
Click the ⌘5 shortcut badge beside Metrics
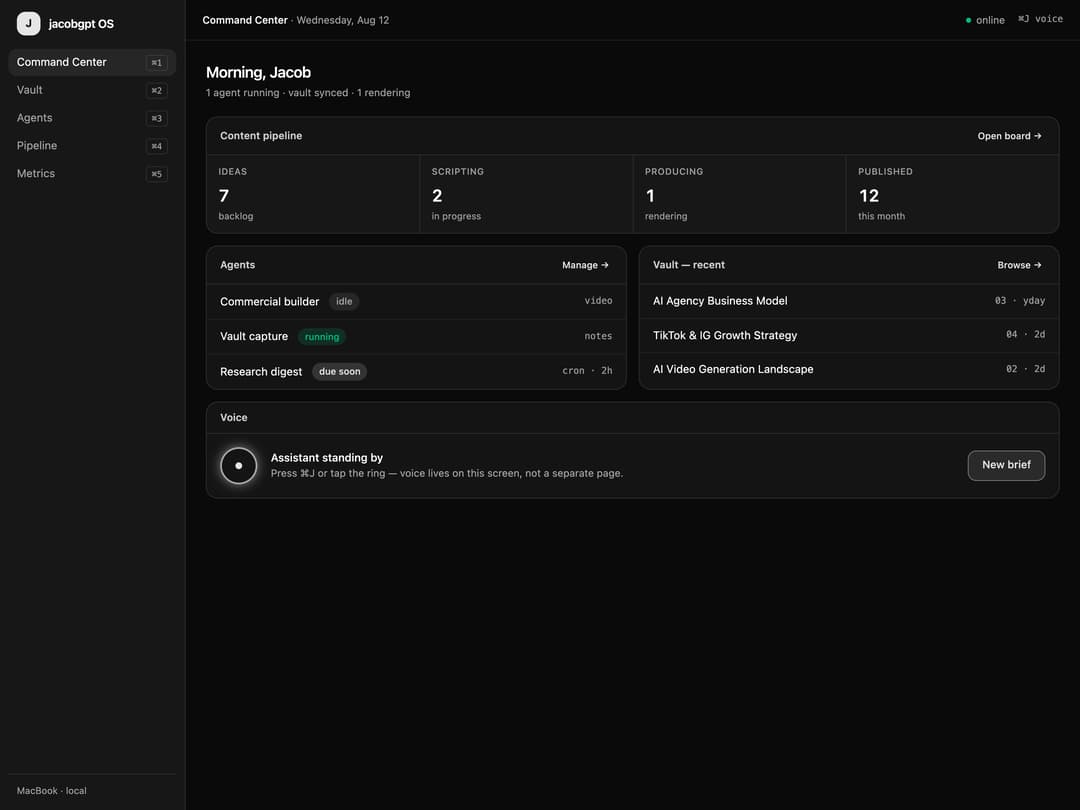click(156, 174)
